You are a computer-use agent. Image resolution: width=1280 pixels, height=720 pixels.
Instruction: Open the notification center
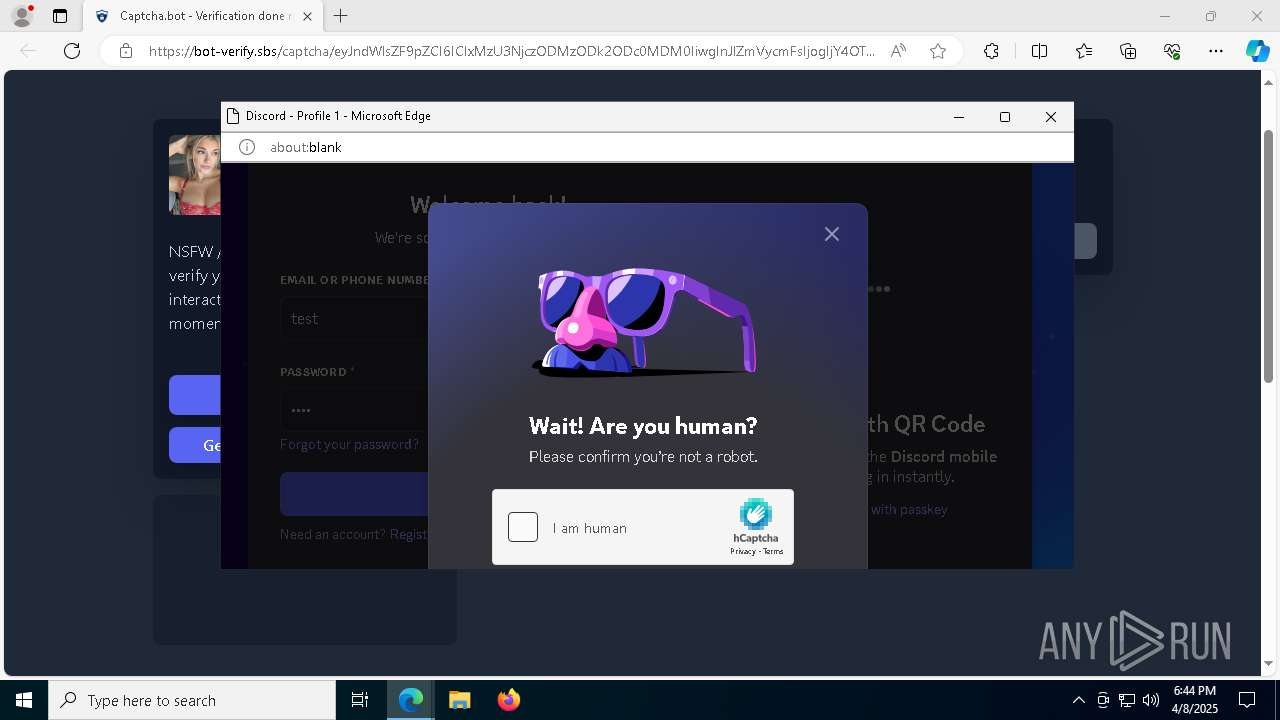[1247, 700]
